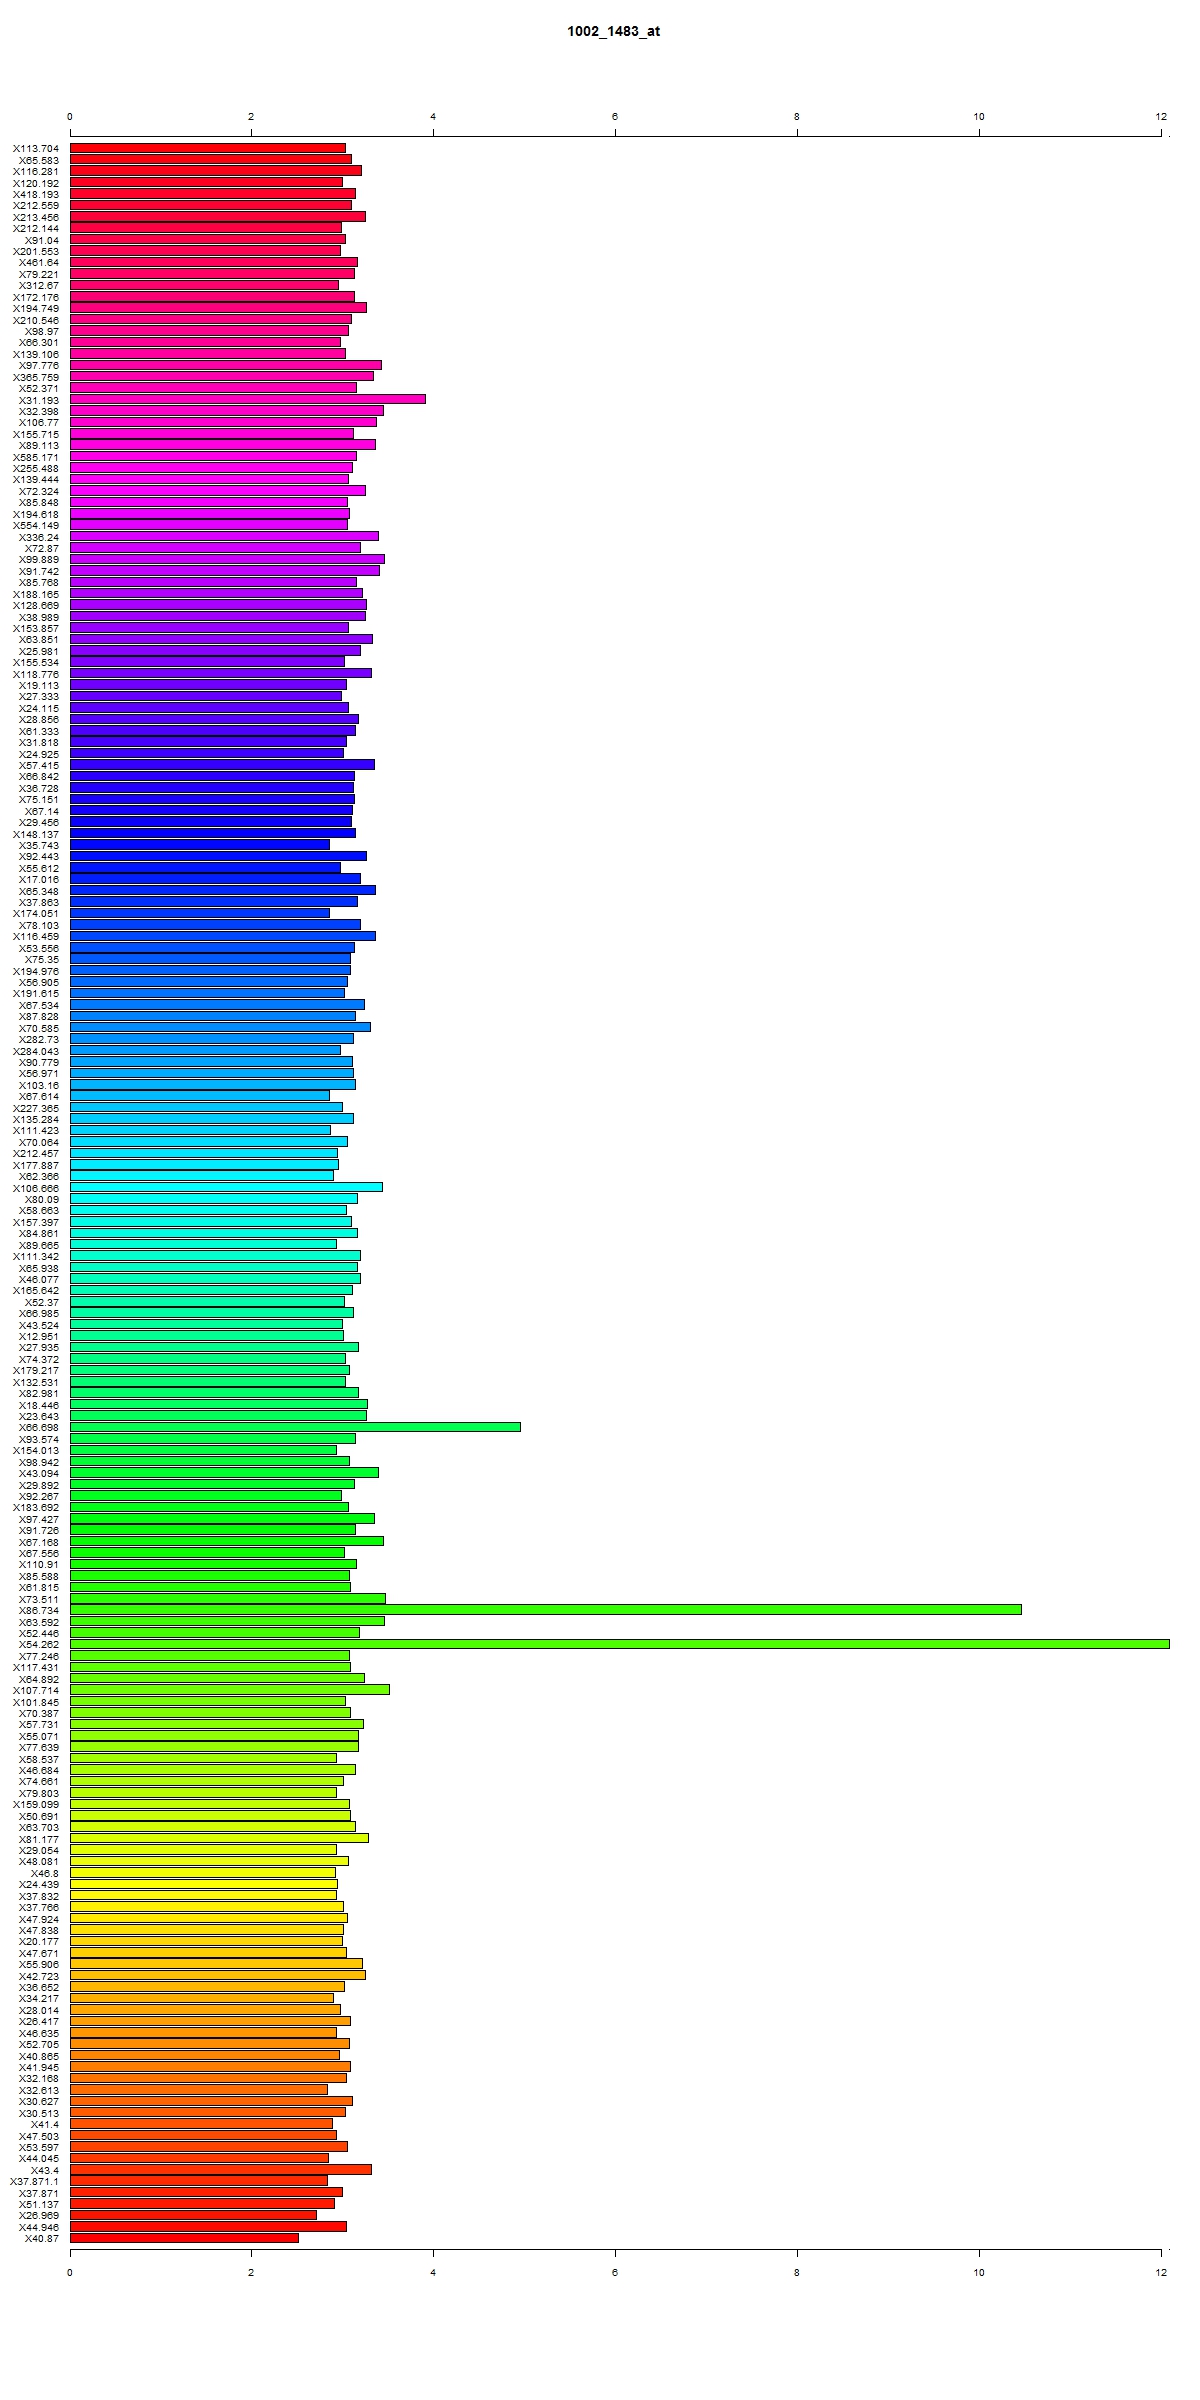The width and height of the screenshot is (1200, 2400).
Task: Click the cyan bar for X106.666
Action: [x=226, y=1187]
